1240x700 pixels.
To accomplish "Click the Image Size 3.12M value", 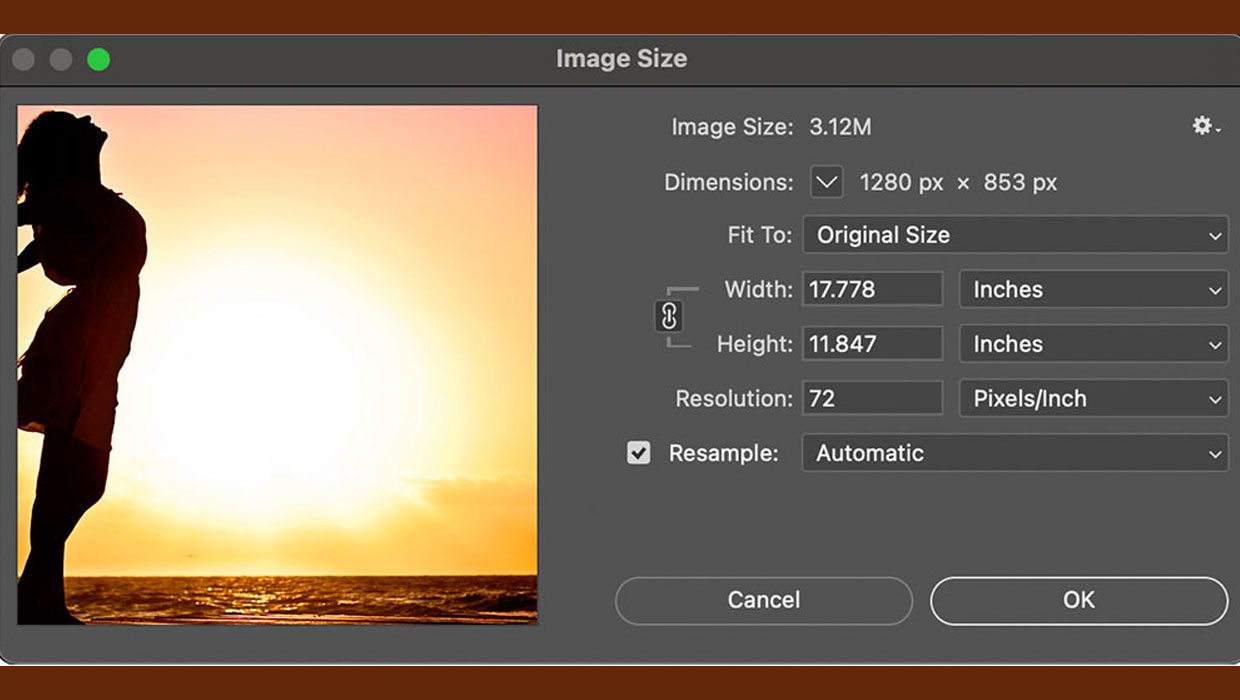I will [x=840, y=127].
